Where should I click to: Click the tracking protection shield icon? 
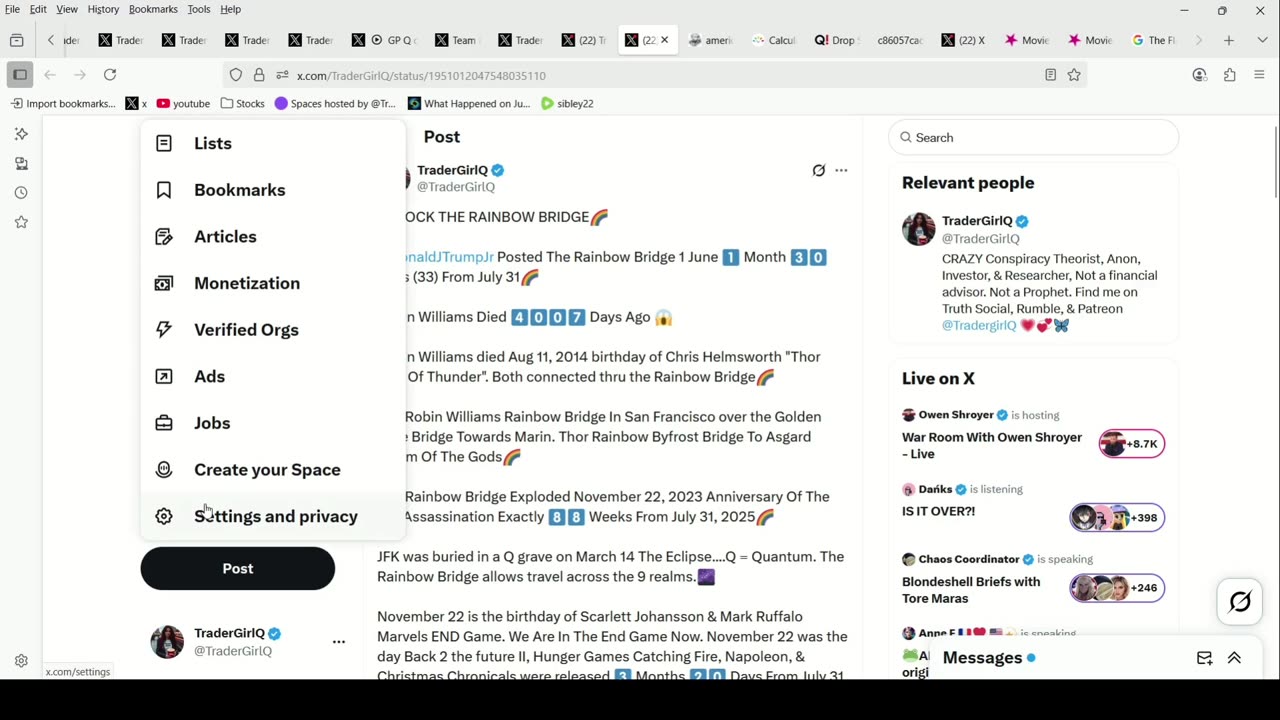[x=236, y=75]
